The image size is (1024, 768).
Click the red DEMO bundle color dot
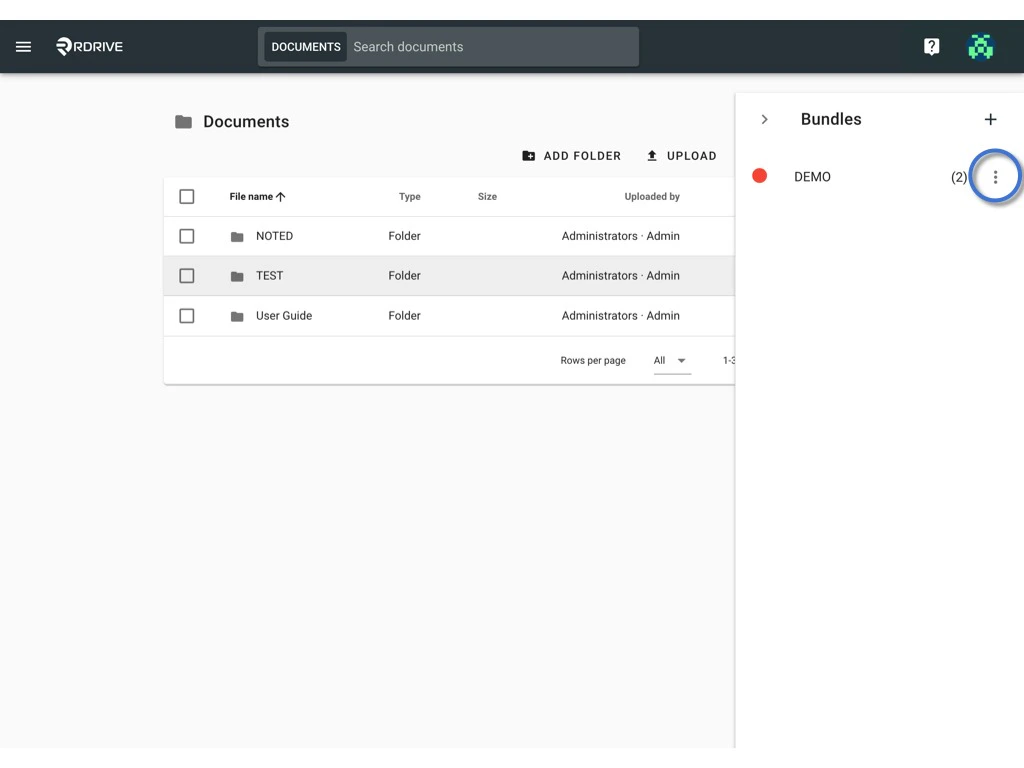(x=760, y=176)
